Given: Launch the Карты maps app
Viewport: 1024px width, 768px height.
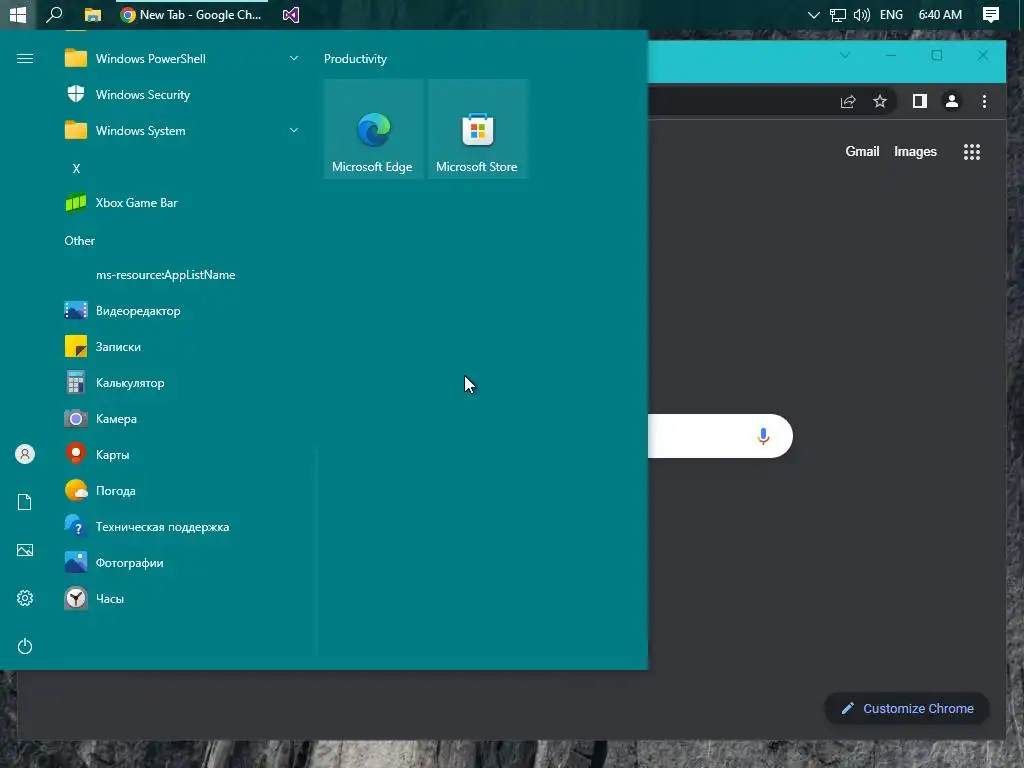Looking at the screenshot, I should (x=180, y=455).
